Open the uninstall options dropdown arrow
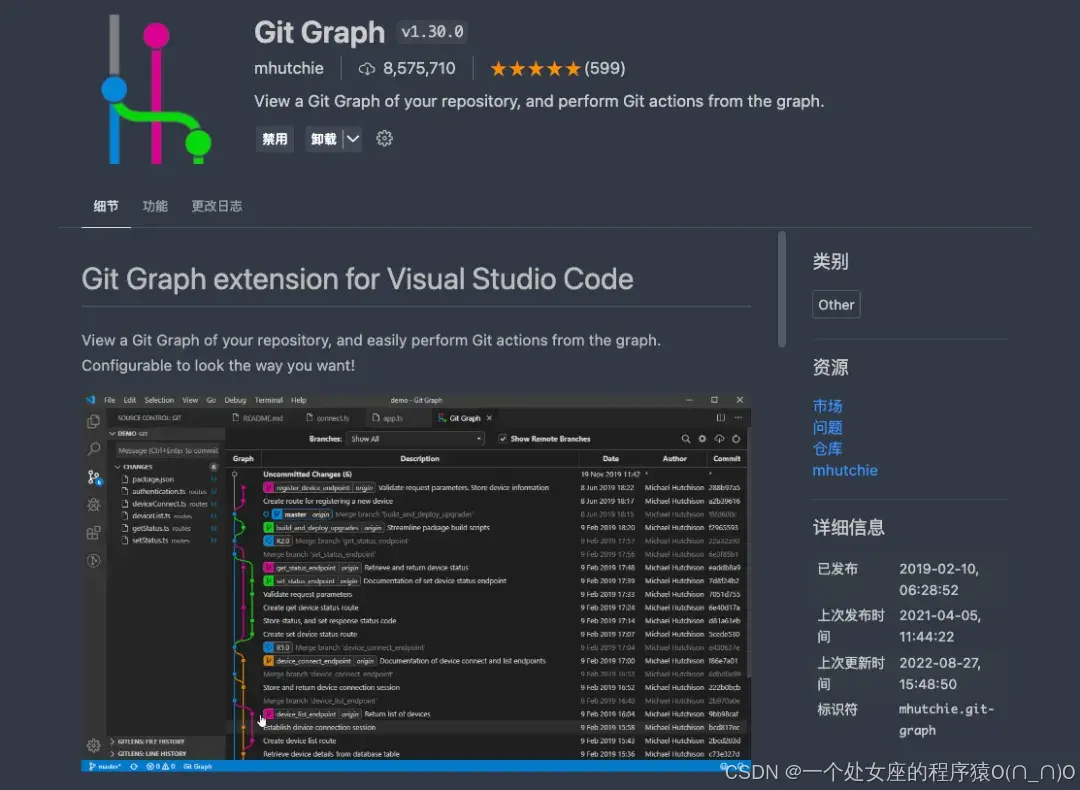 click(x=353, y=139)
